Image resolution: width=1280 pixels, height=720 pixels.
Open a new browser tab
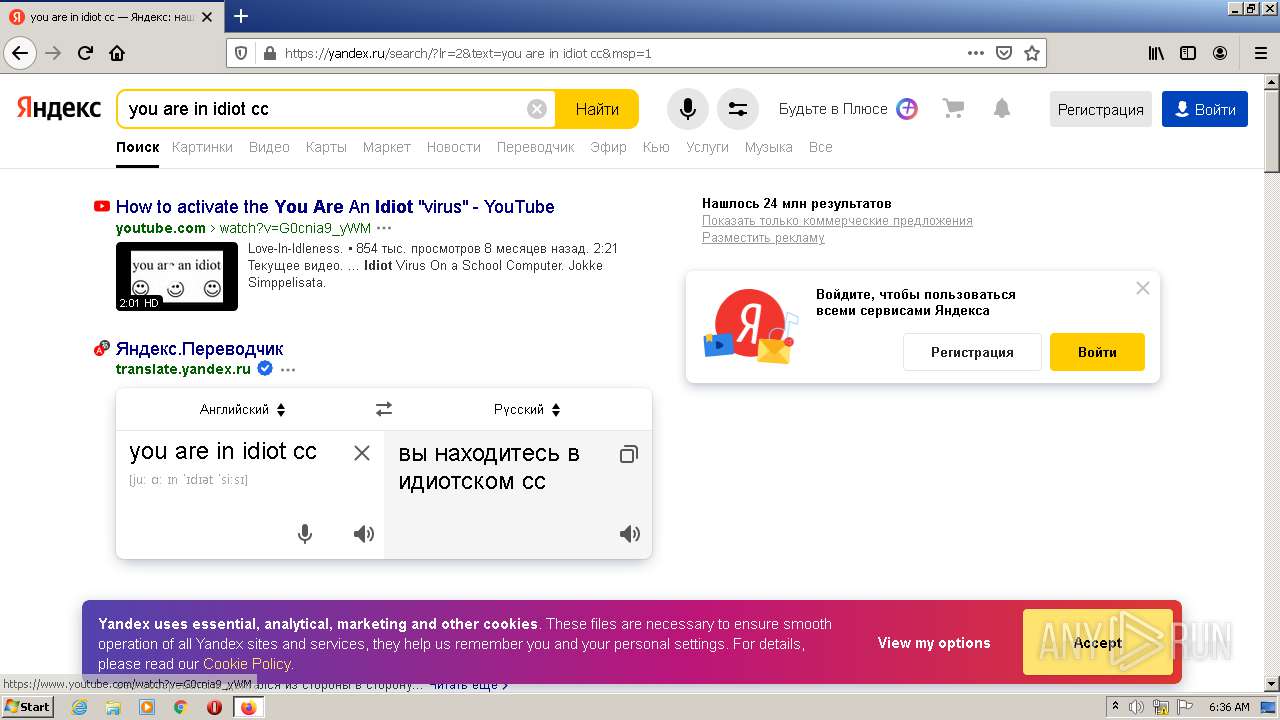[241, 16]
